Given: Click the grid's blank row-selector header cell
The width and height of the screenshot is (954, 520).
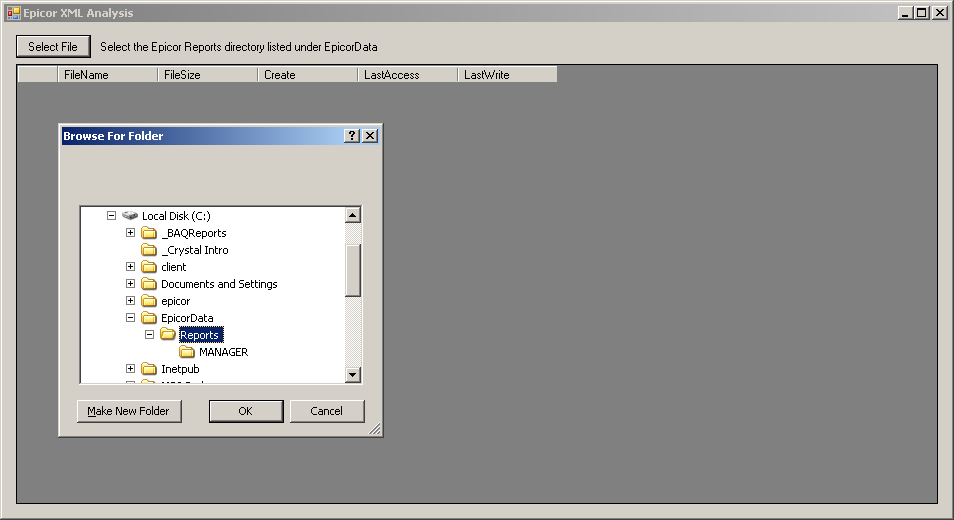Looking at the screenshot, I should [38, 75].
